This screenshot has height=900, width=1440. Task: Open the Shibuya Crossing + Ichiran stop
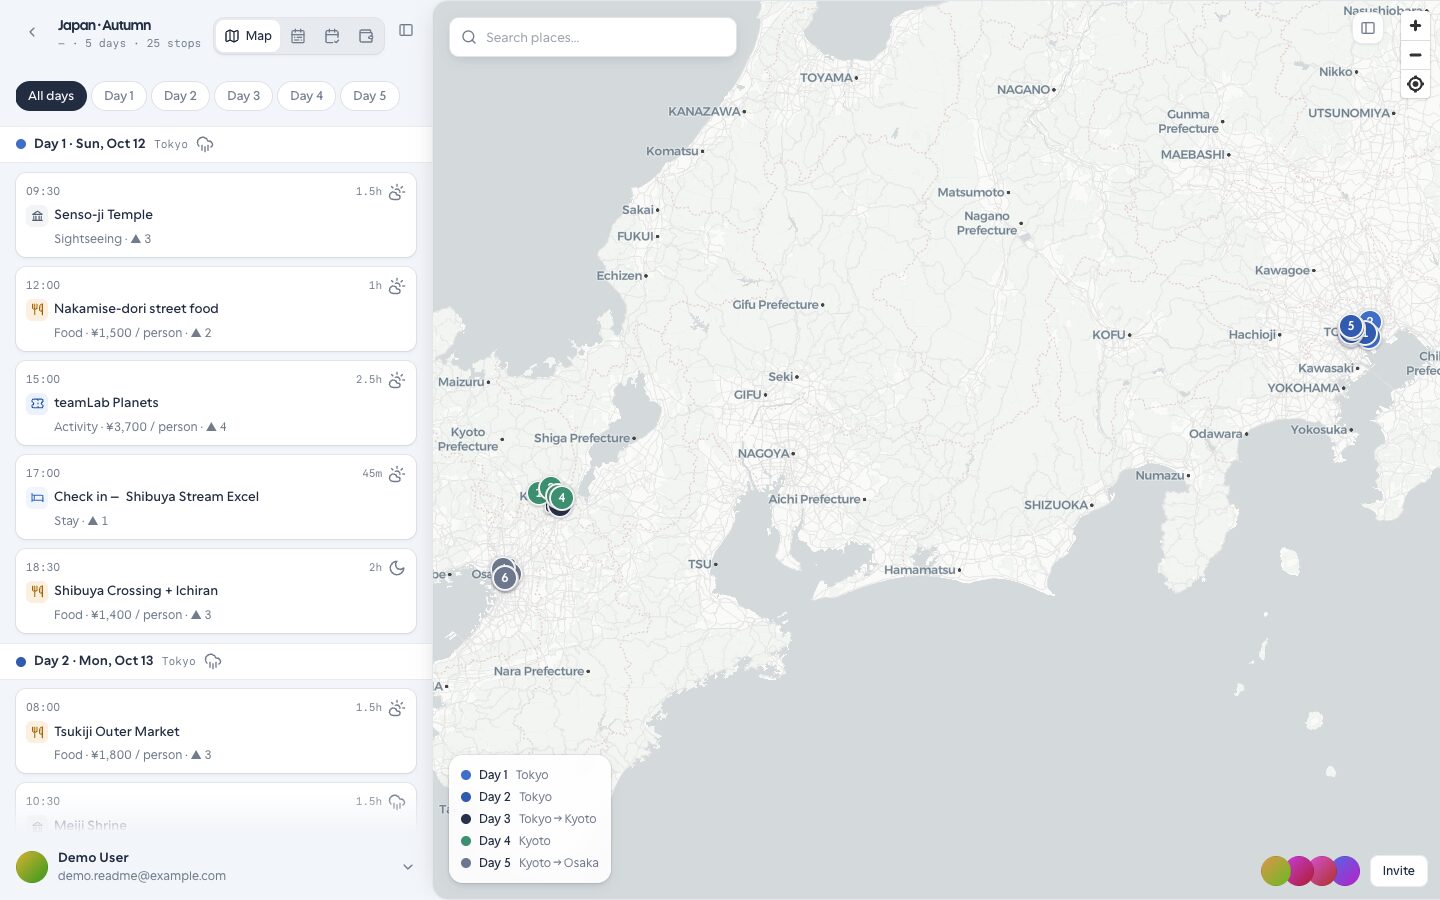(x=216, y=591)
